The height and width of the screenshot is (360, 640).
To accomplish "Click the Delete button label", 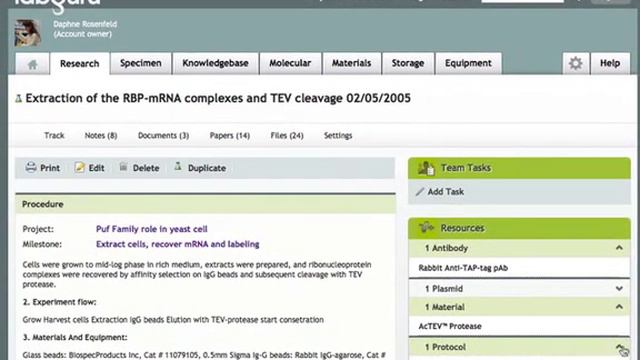I will pos(146,168).
